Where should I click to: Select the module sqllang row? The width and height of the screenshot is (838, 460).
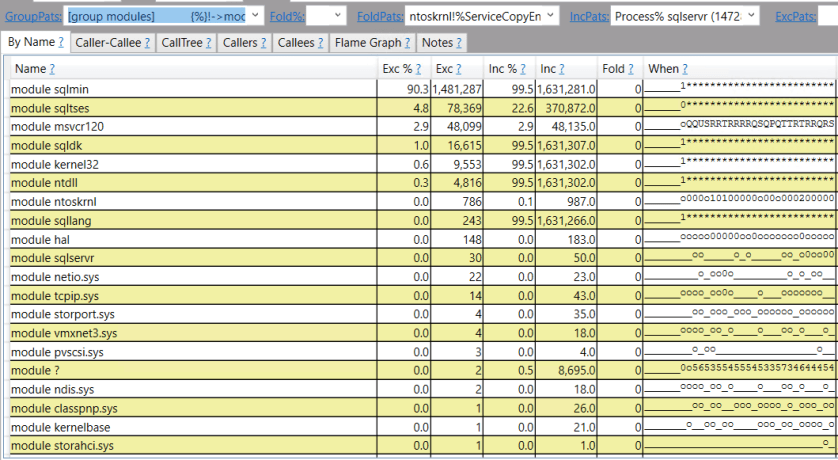[422, 220]
